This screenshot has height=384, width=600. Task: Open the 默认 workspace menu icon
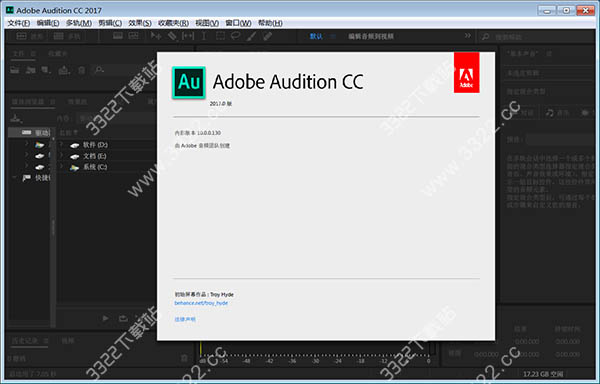coord(333,36)
